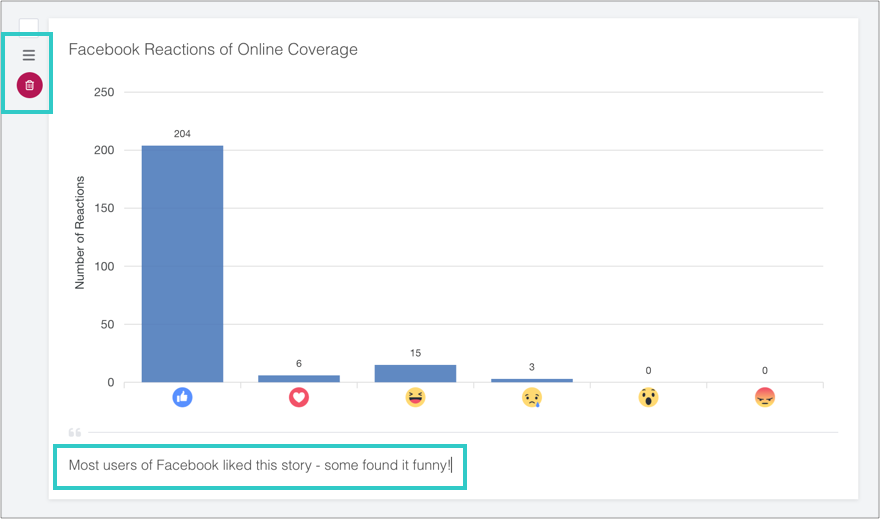This screenshot has width=880, height=519.
Task: Click into the comment text field about Facebook users
Action: [260, 466]
